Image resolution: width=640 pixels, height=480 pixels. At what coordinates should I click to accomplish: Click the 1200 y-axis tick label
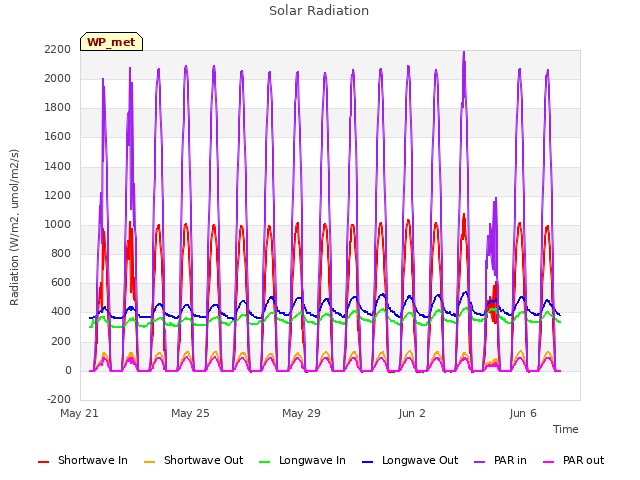(x=58, y=196)
